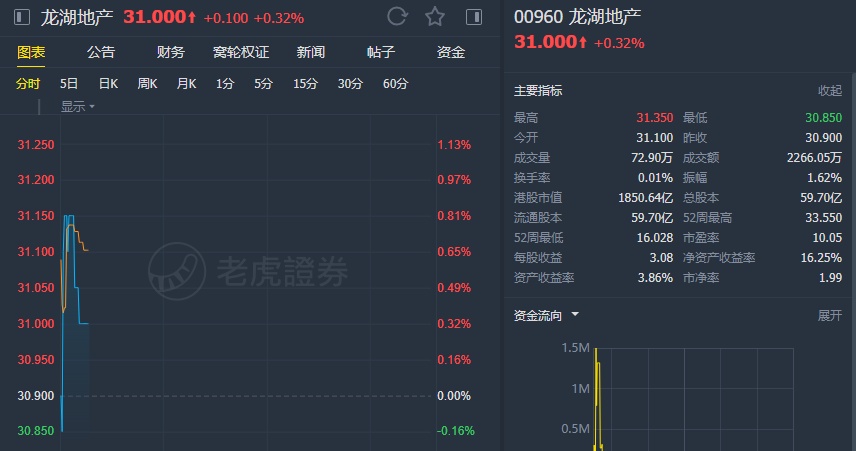
Task: Click the 净资产收益率 value 16.25%
Action: coord(822,258)
